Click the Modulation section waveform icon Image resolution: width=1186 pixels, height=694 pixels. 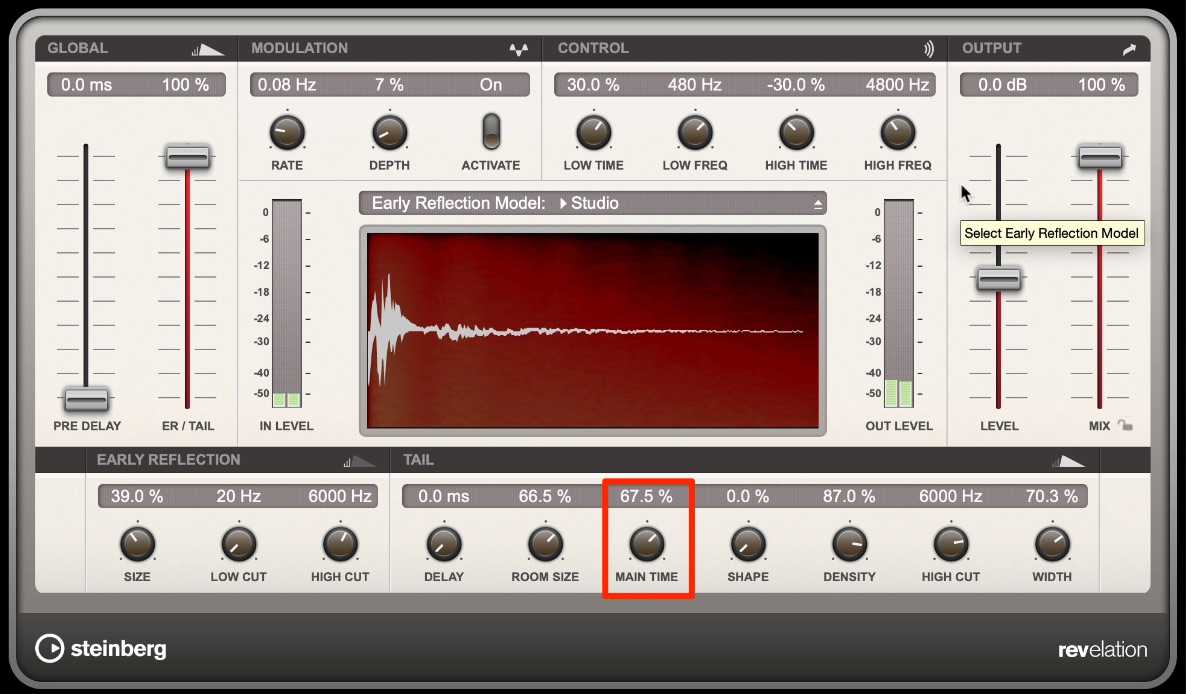pos(518,50)
